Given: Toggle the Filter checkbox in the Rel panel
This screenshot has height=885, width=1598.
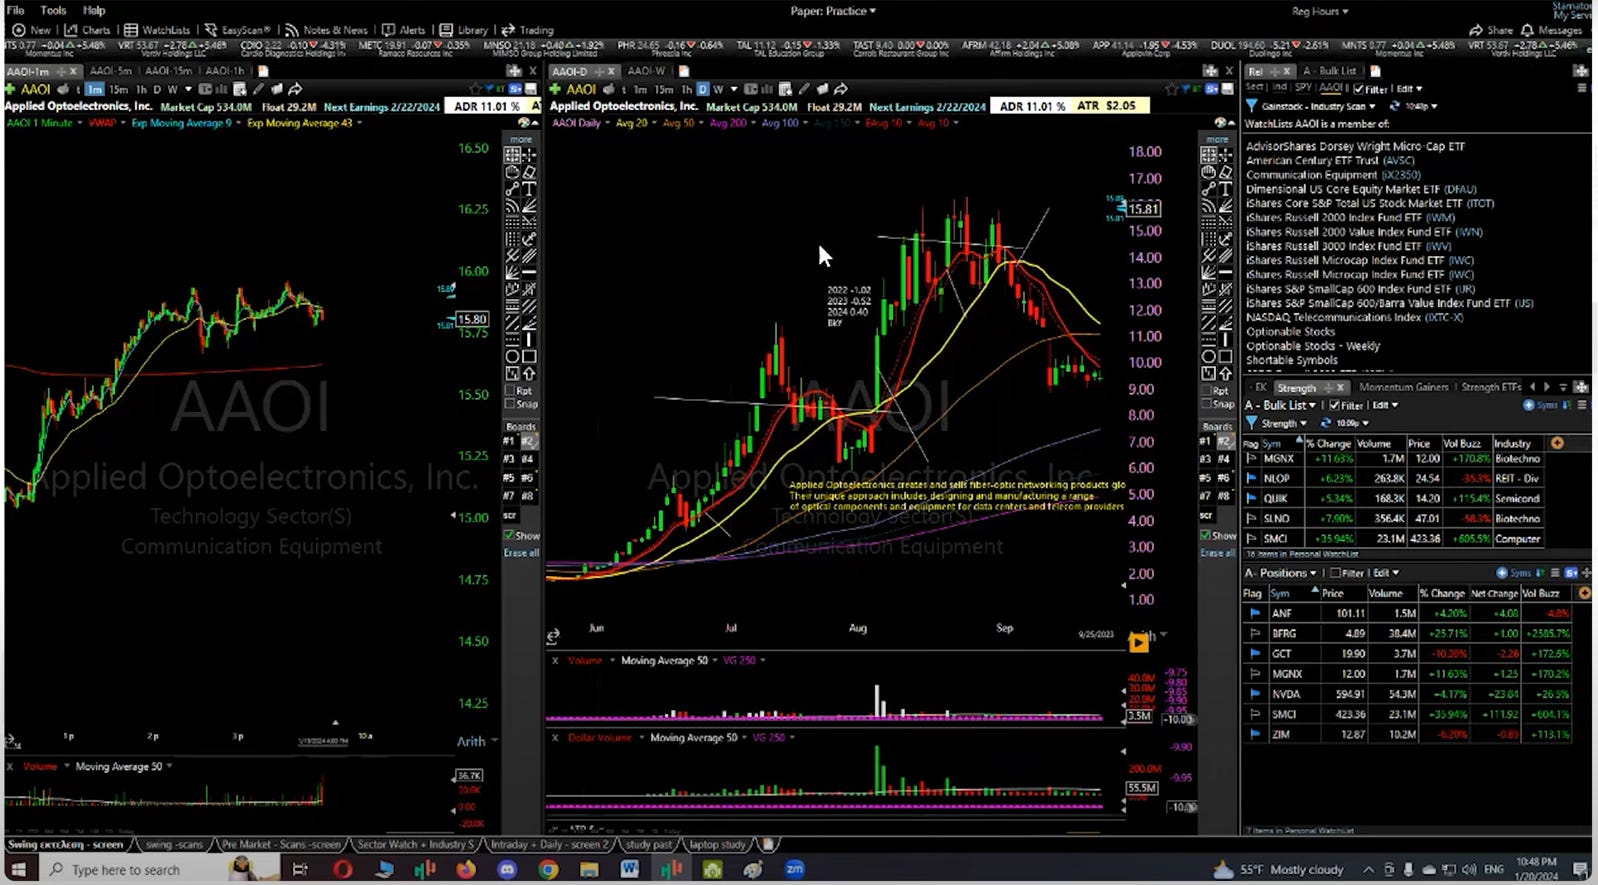Looking at the screenshot, I should coord(1359,89).
